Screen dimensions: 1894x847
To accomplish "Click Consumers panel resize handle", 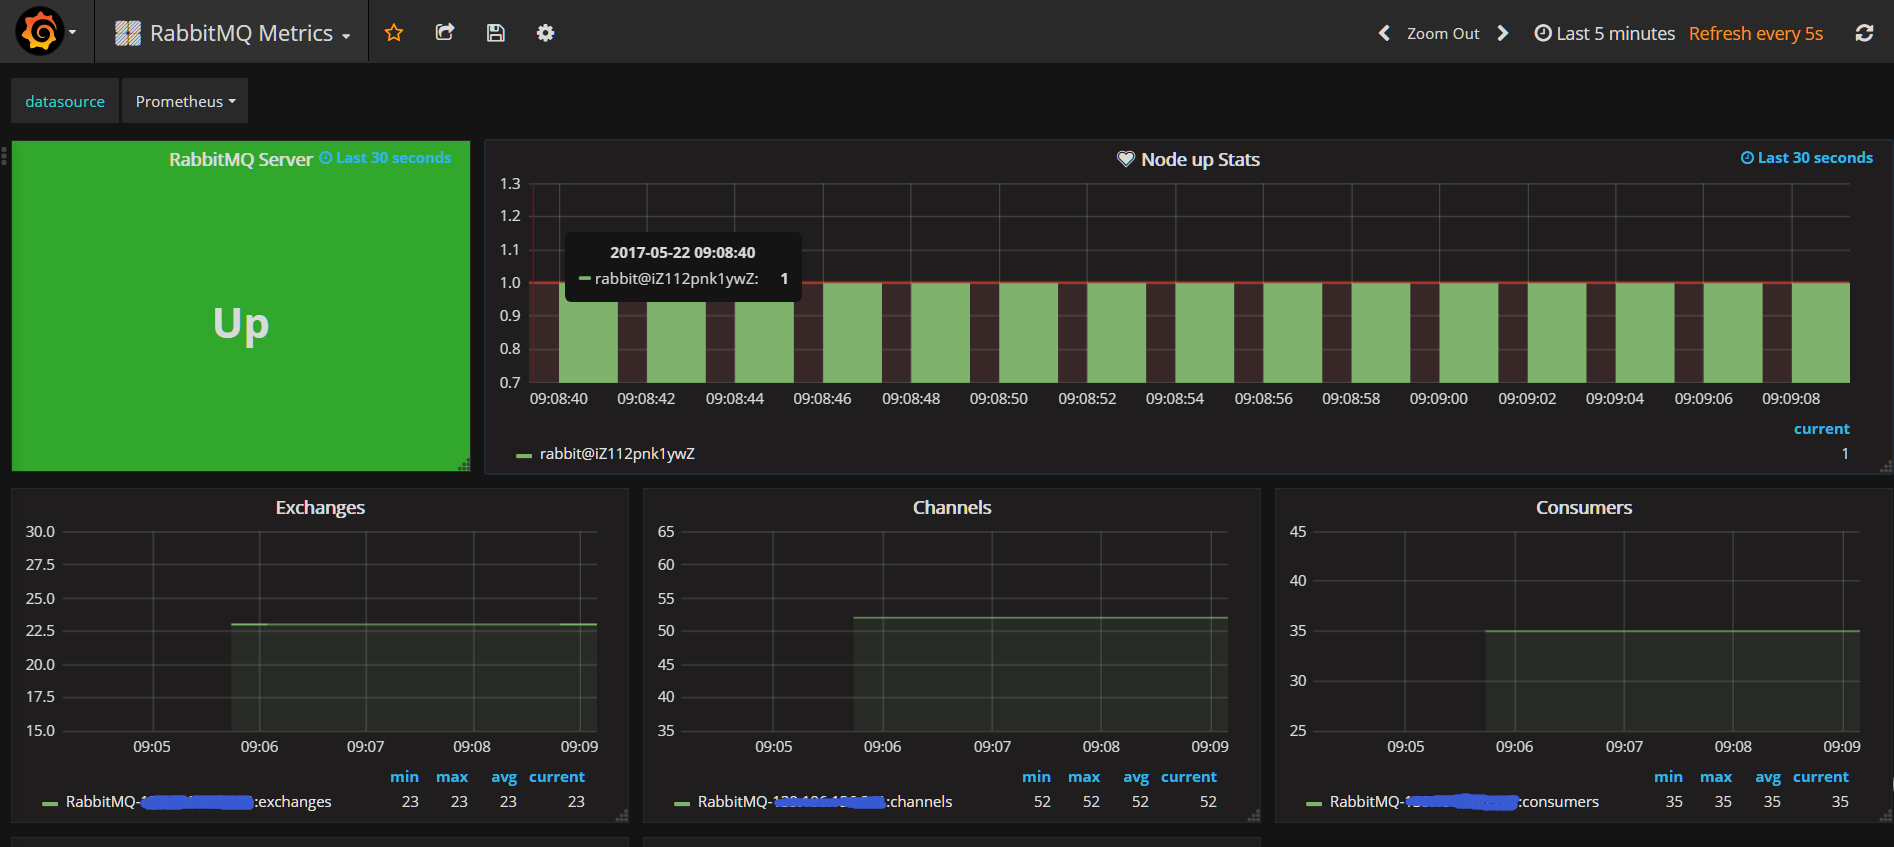I will coord(1886,816).
